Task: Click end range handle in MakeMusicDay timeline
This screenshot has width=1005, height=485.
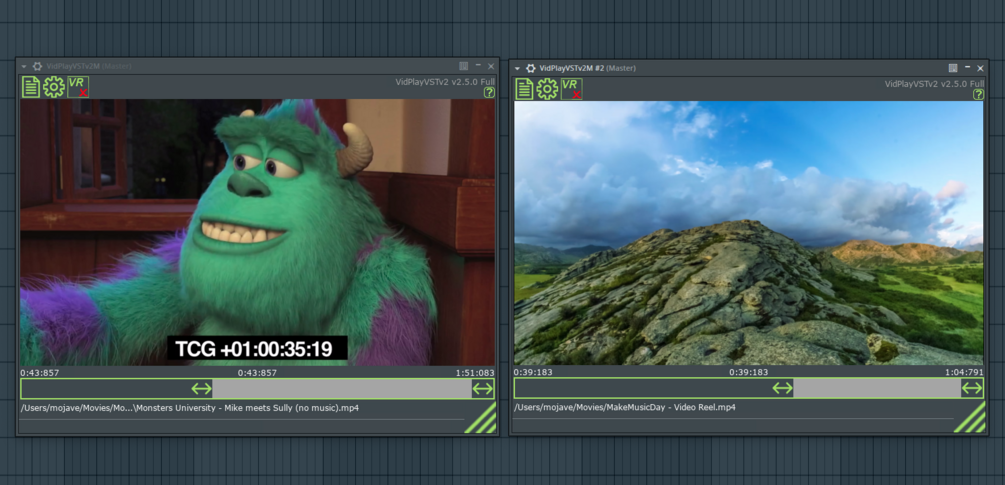Action: pos(972,388)
